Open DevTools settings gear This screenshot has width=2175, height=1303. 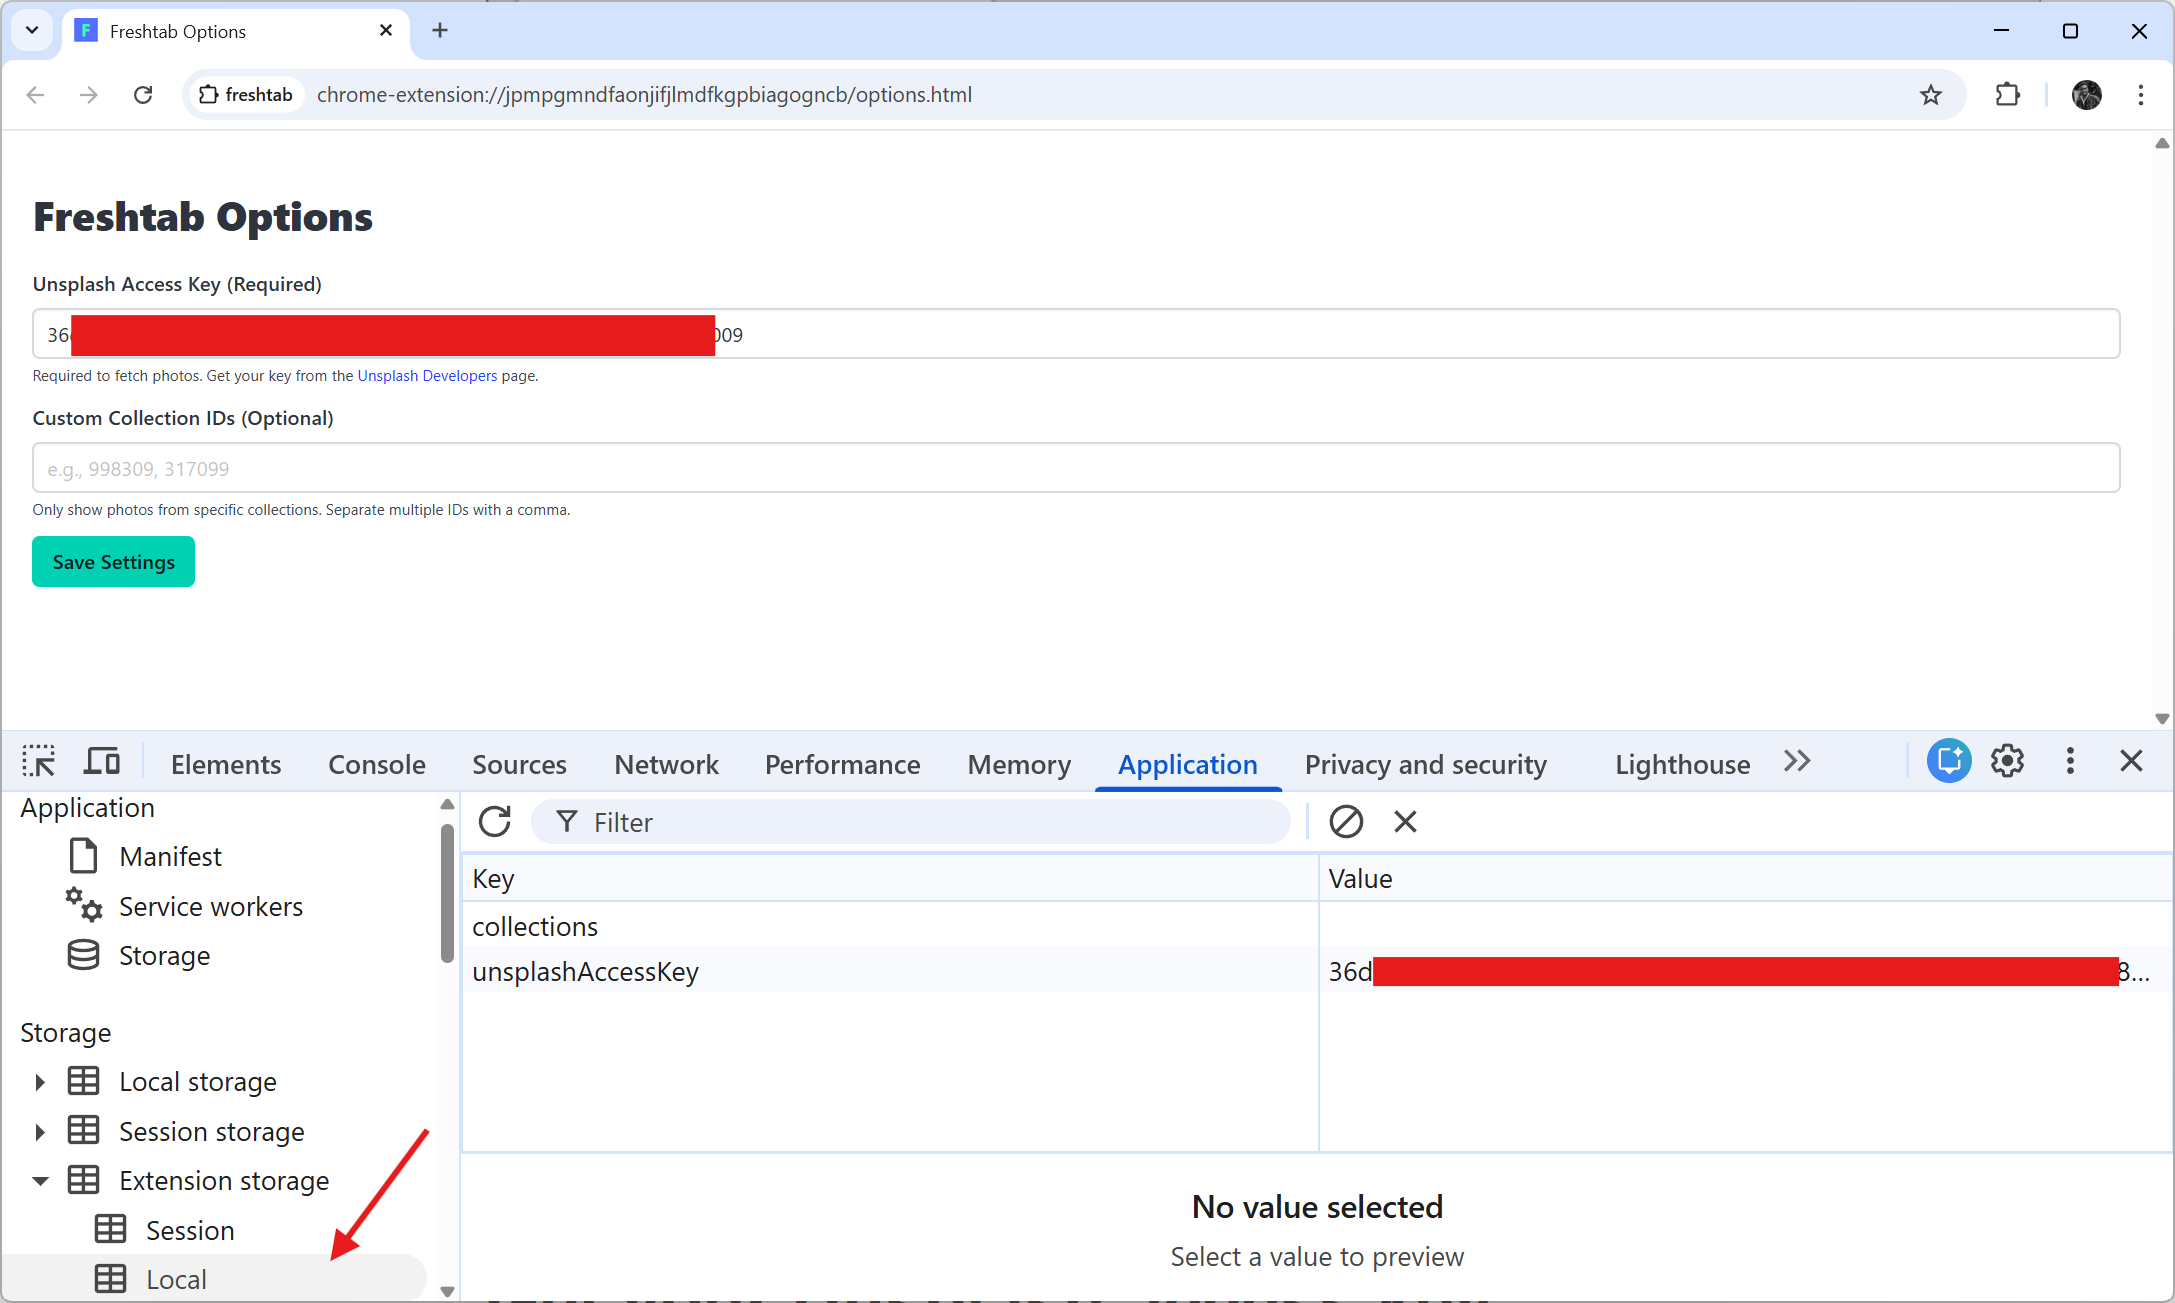point(2007,761)
